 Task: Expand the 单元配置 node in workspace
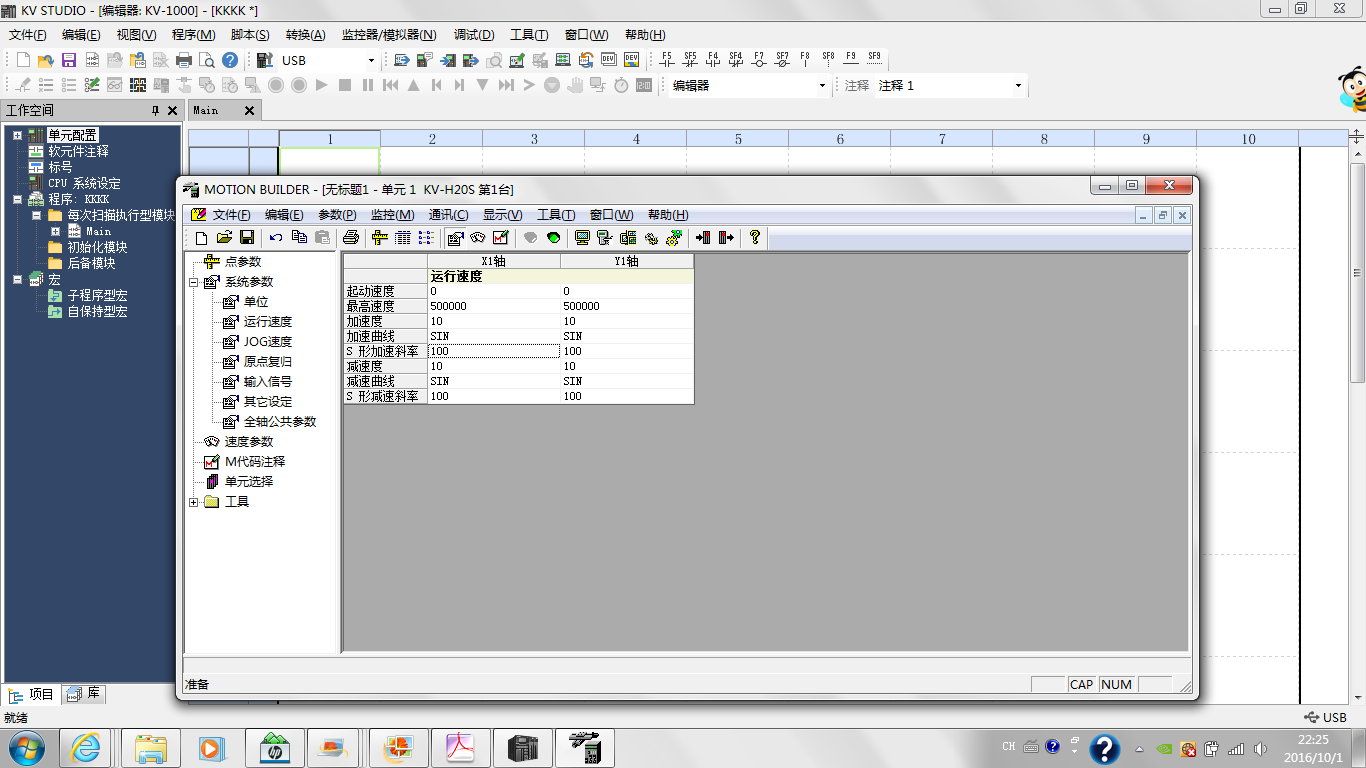pos(17,135)
